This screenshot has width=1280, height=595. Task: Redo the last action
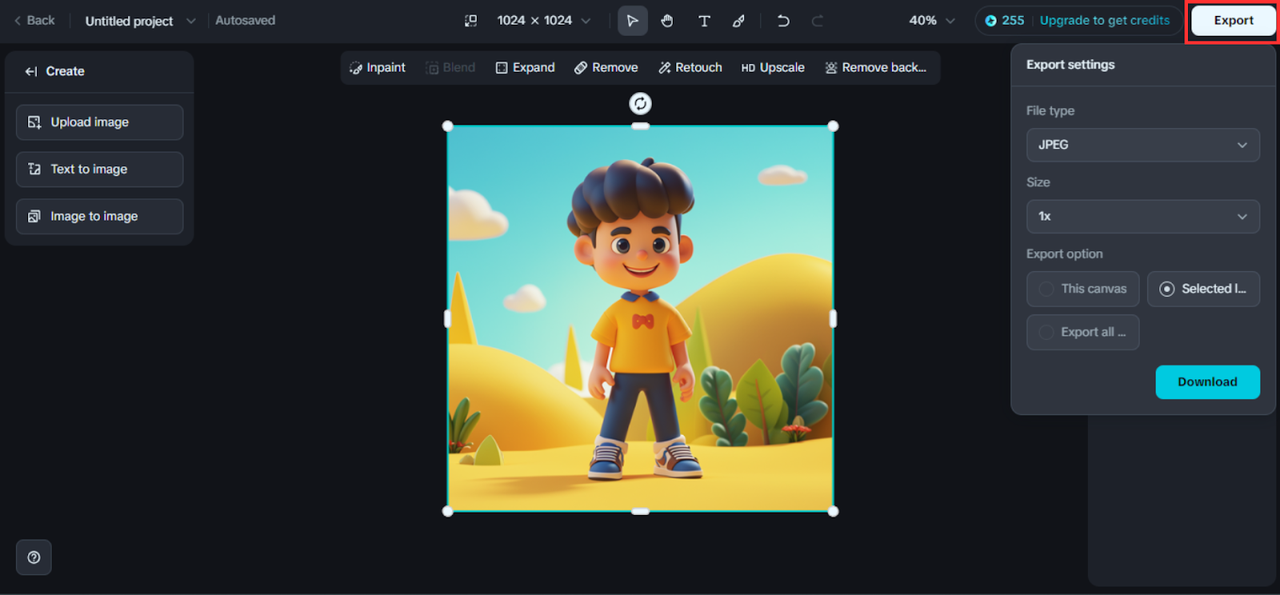[817, 20]
